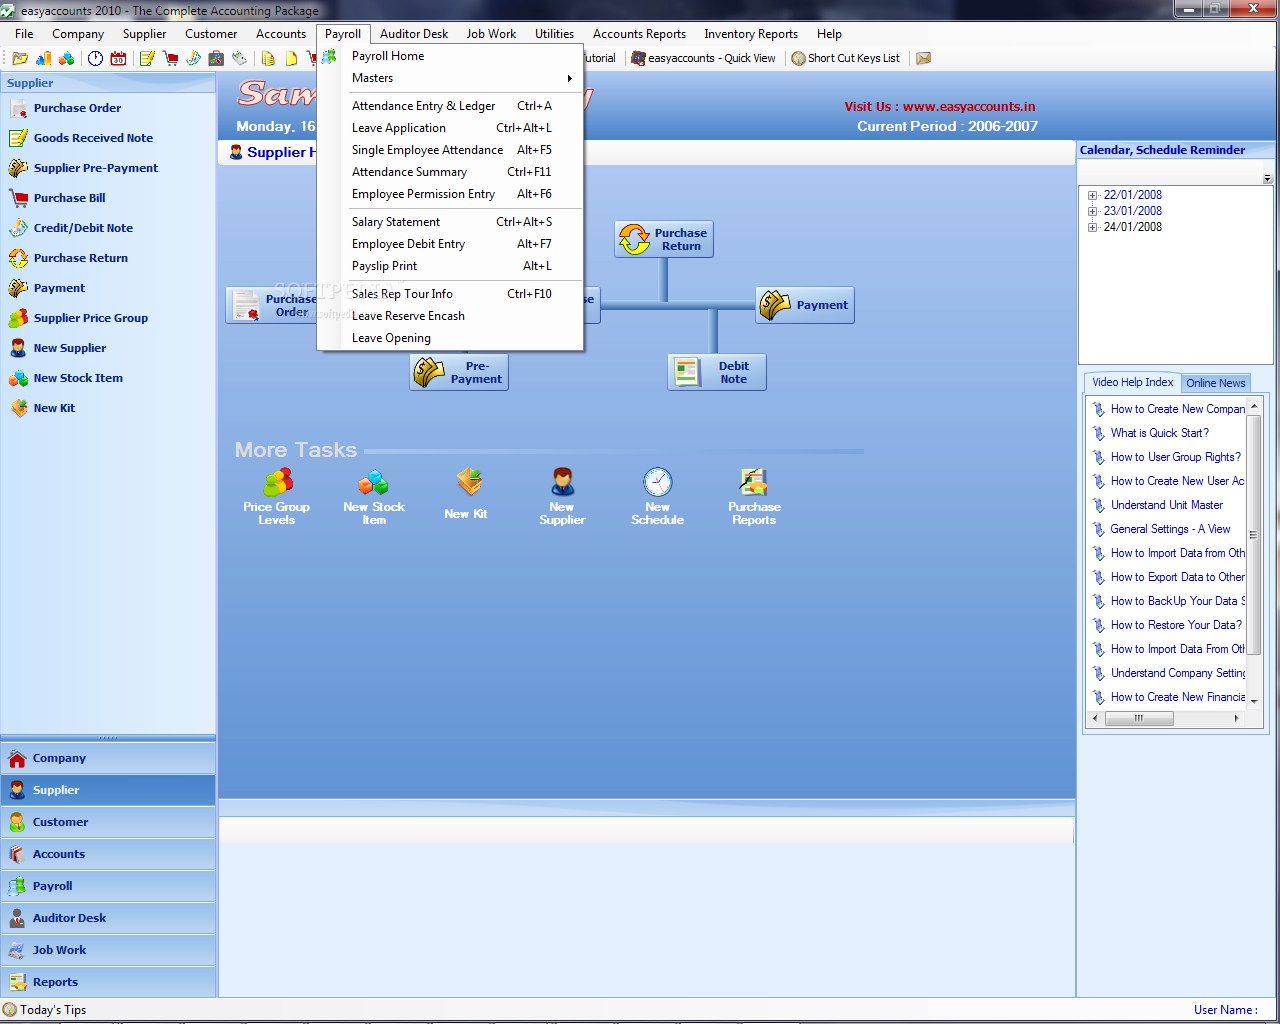Open Credit/Debit Note in the sidebar

(x=83, y=228)
